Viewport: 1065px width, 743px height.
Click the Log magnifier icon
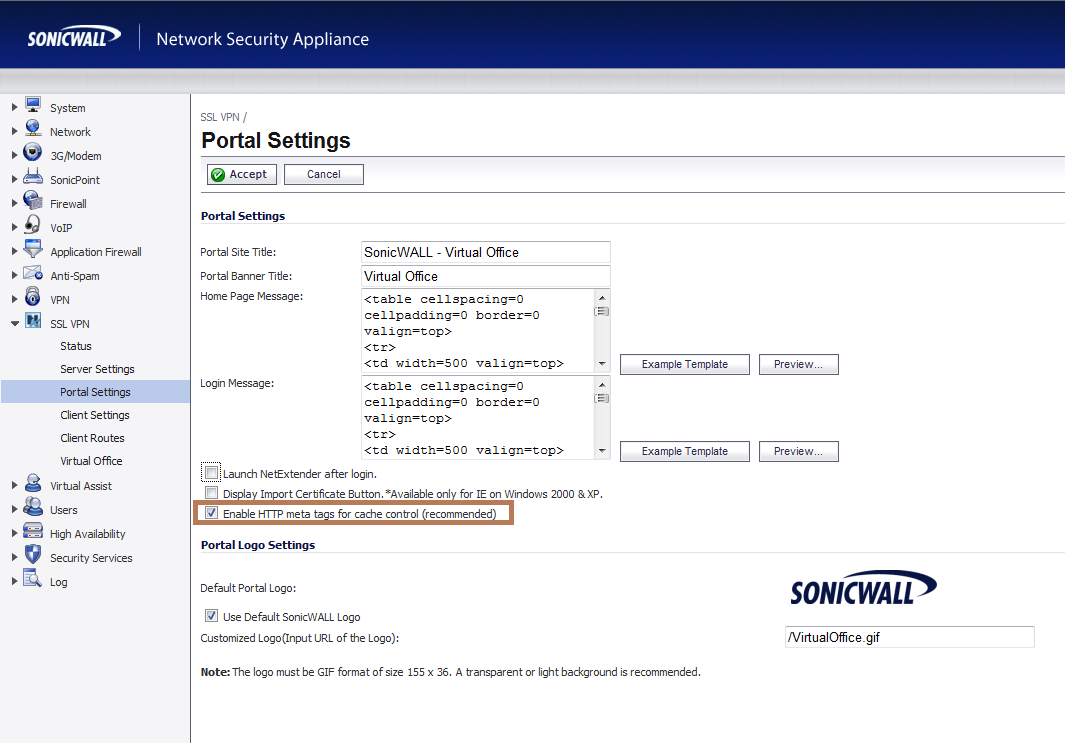(33, 579)
